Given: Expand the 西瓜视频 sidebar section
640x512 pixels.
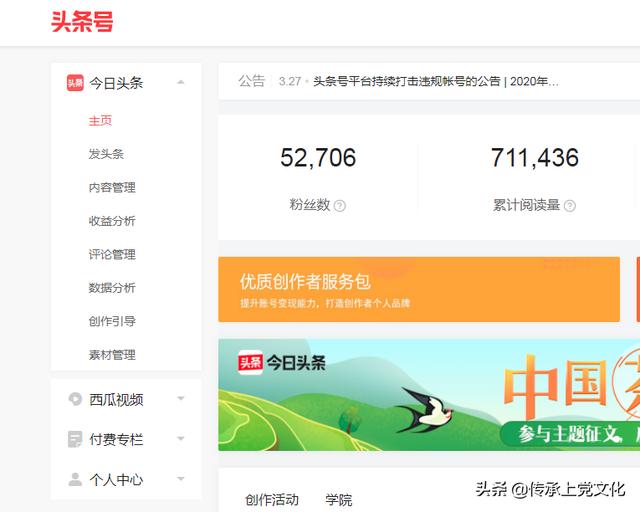Looking at the screenshot, I should tap(181, 398).
